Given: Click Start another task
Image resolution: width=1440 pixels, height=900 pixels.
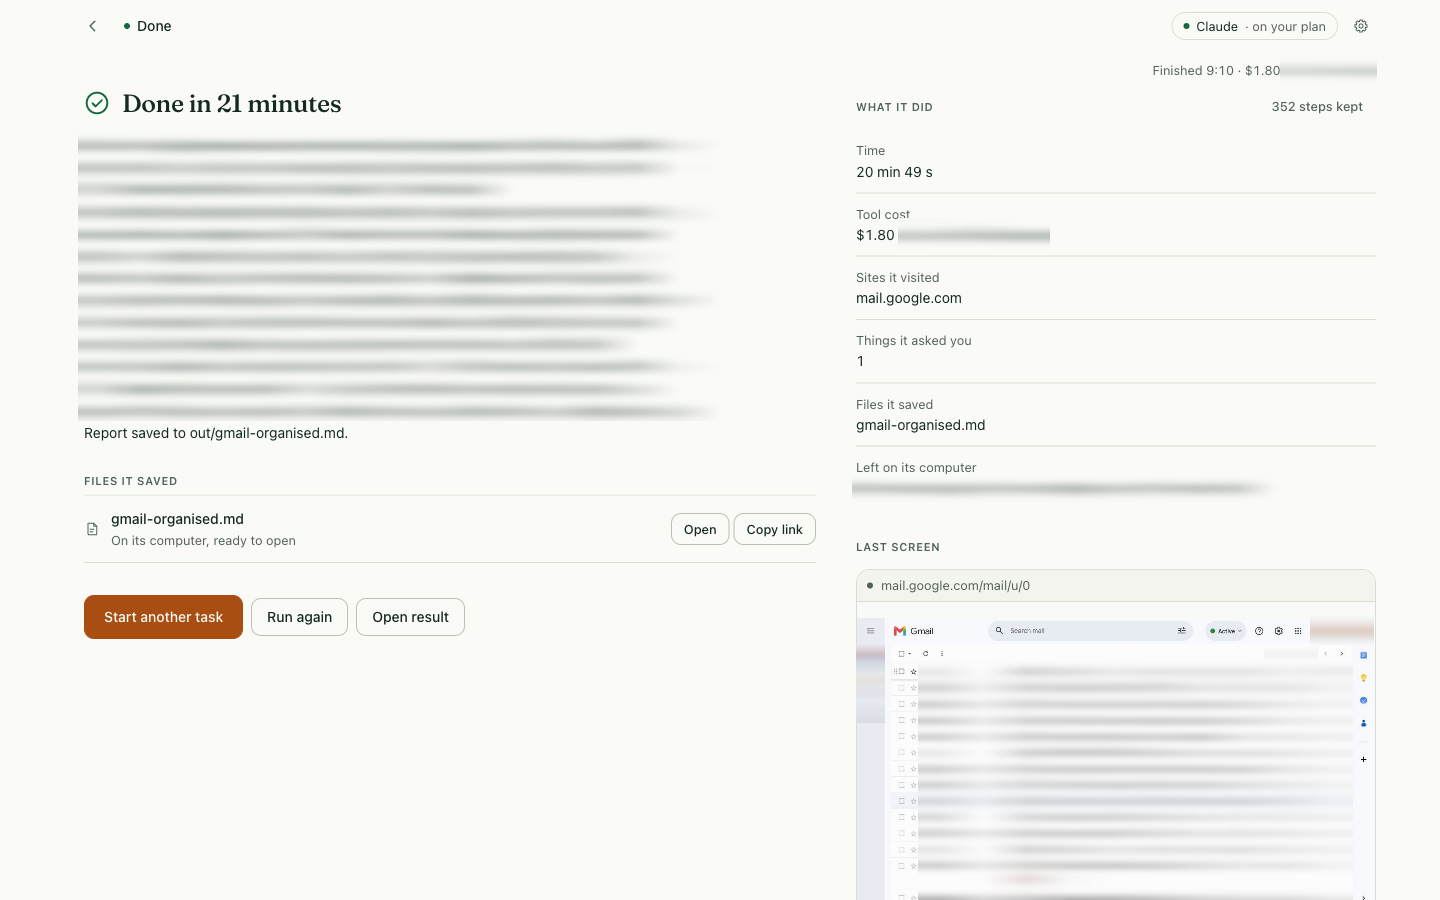Looking at the screenshot, I should (x=163, y=617).
